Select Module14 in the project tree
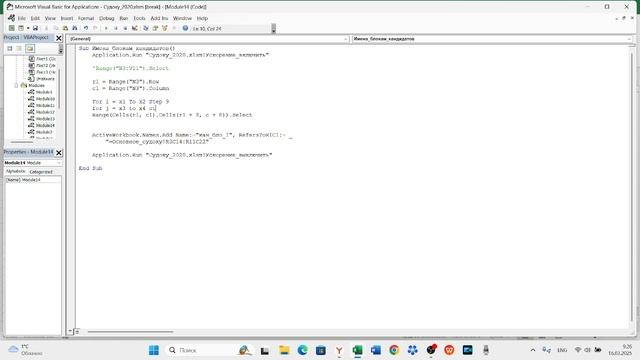This screenshot has height=360, width=640. point(45,125)
